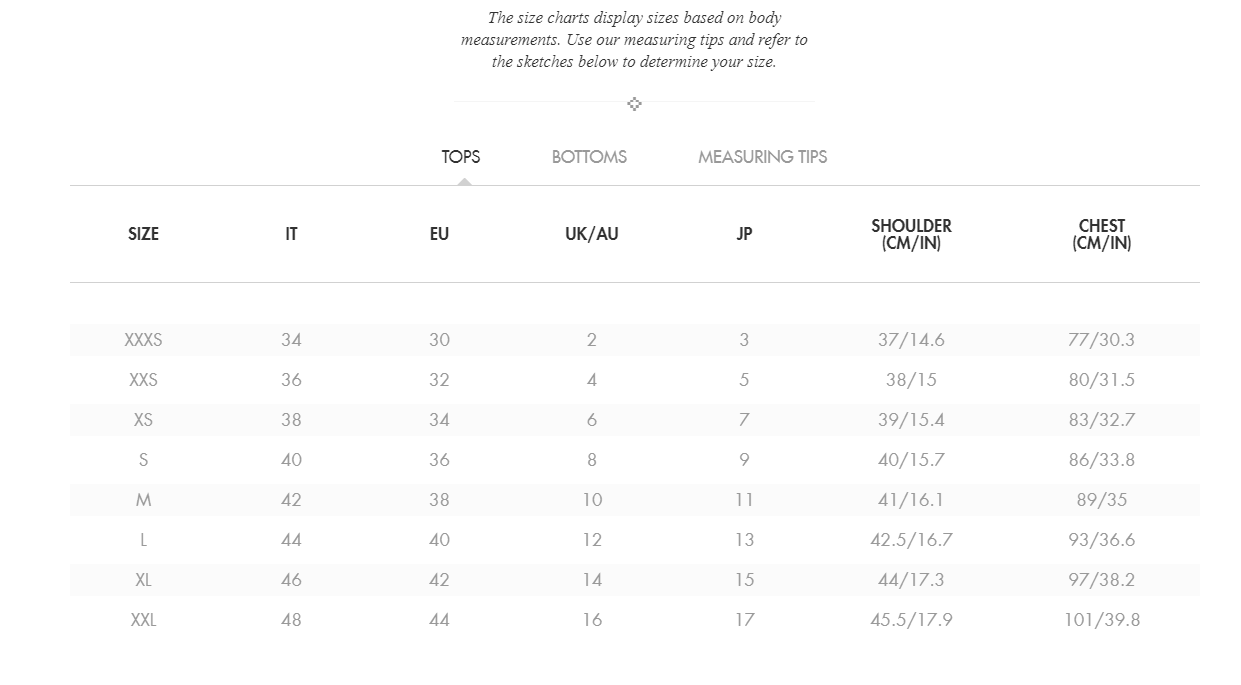Open the BOTTOMS tab
Screen dimensions: 1241x685
click(589, 157)
